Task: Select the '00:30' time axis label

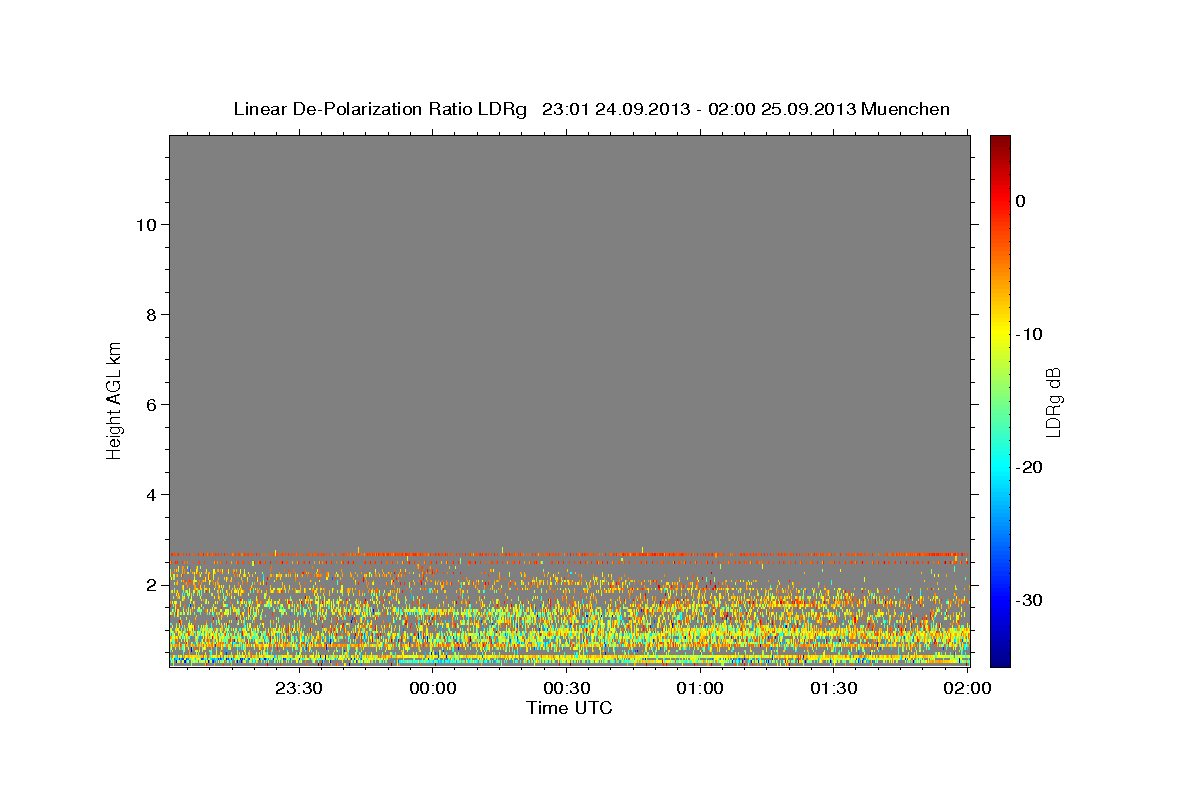Action: point(567,688)
